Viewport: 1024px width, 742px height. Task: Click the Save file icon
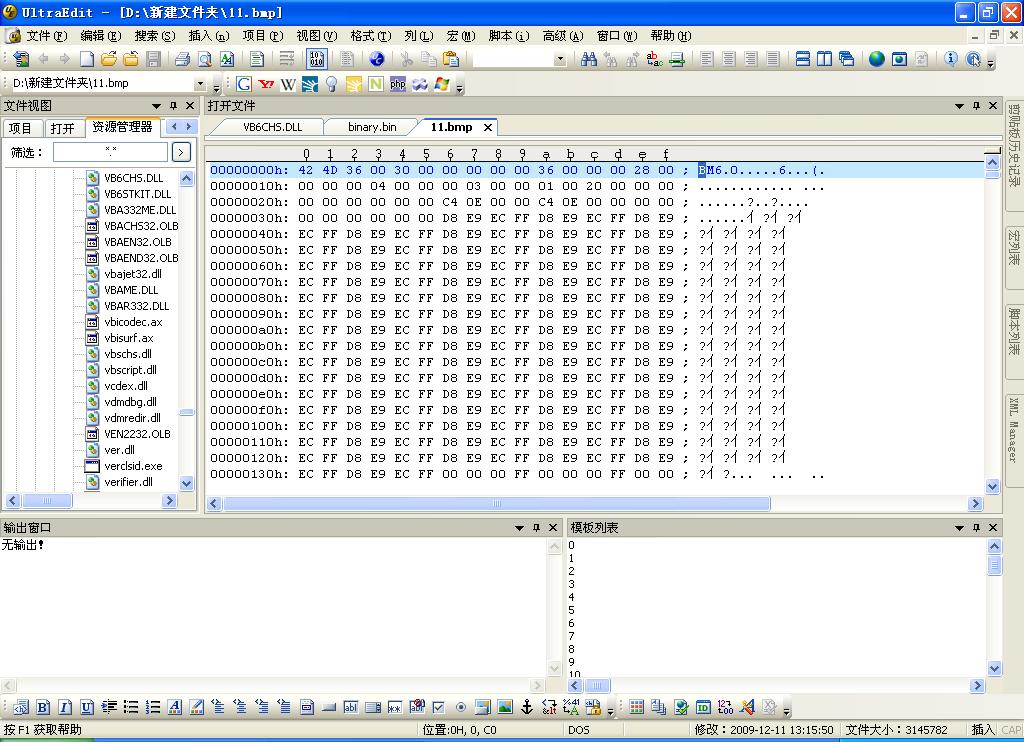[154, 59]
